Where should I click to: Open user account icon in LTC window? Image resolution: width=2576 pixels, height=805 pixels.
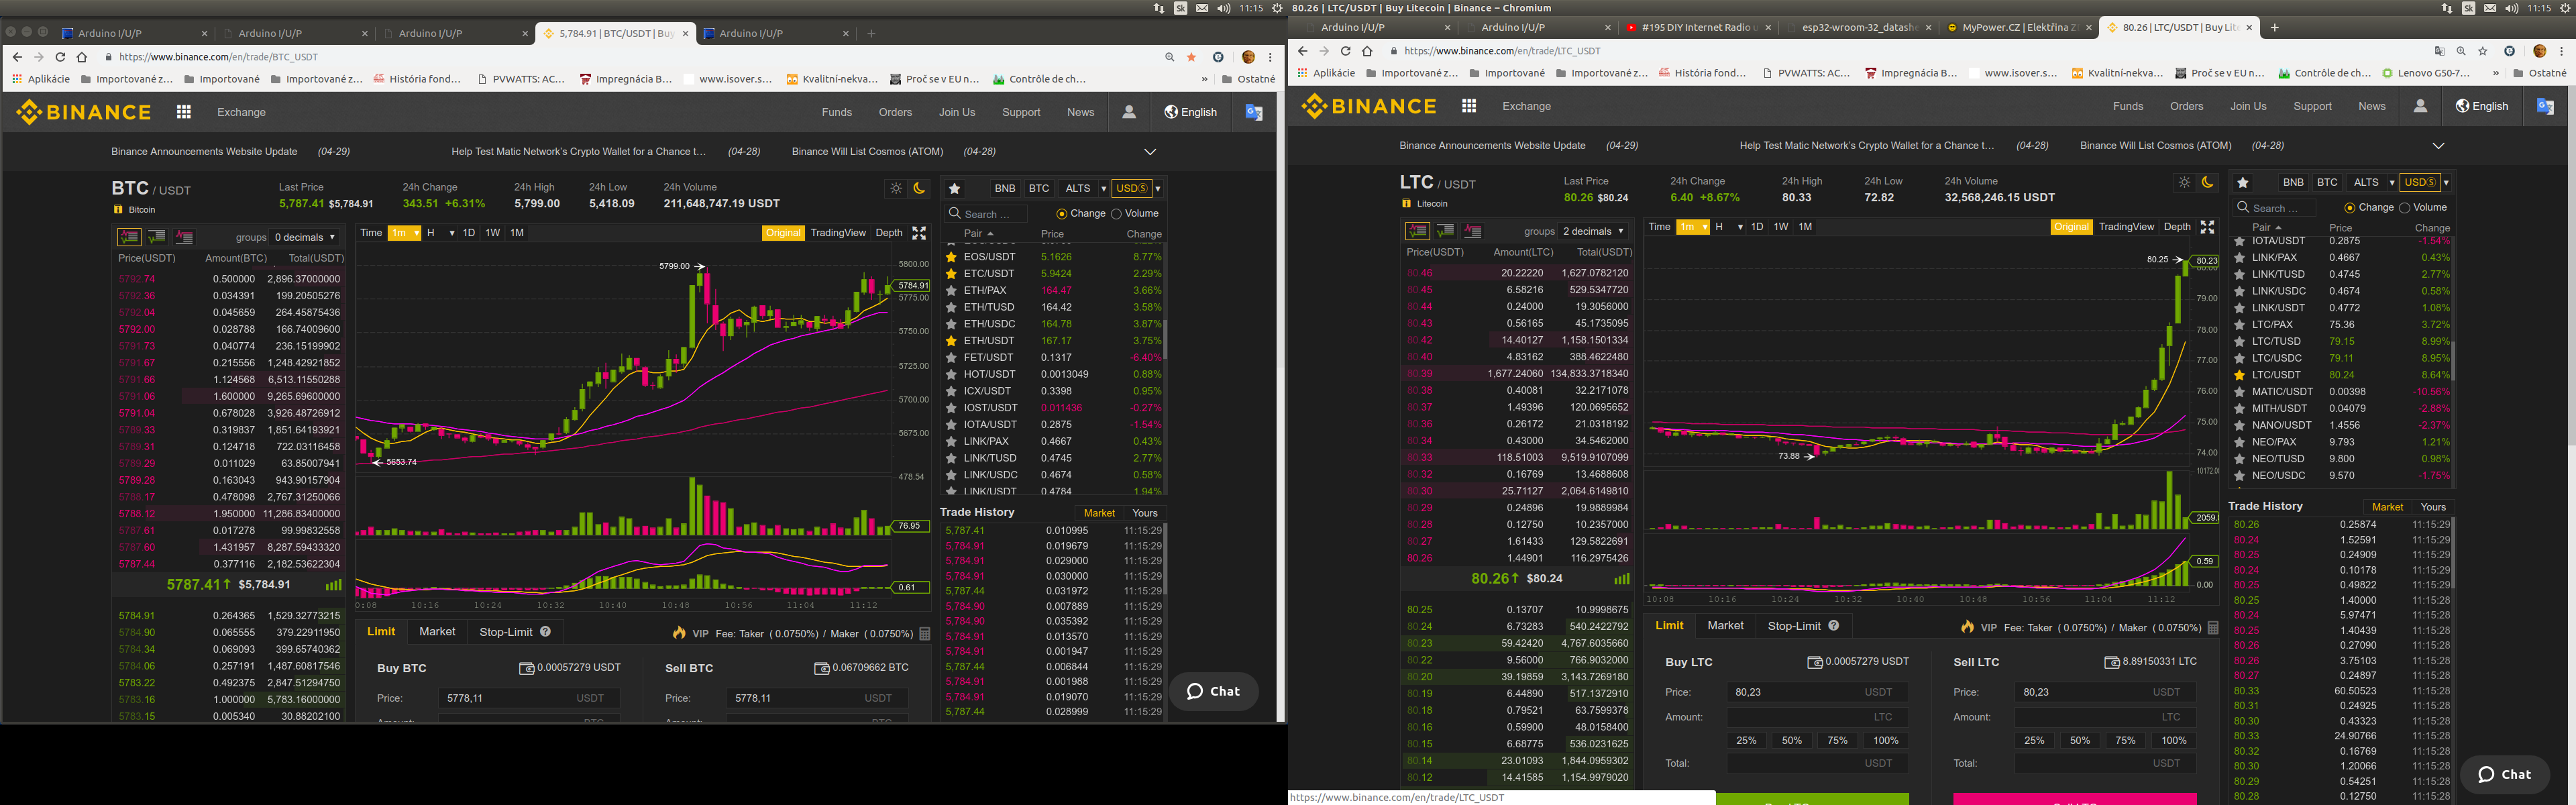(2420, 106)
